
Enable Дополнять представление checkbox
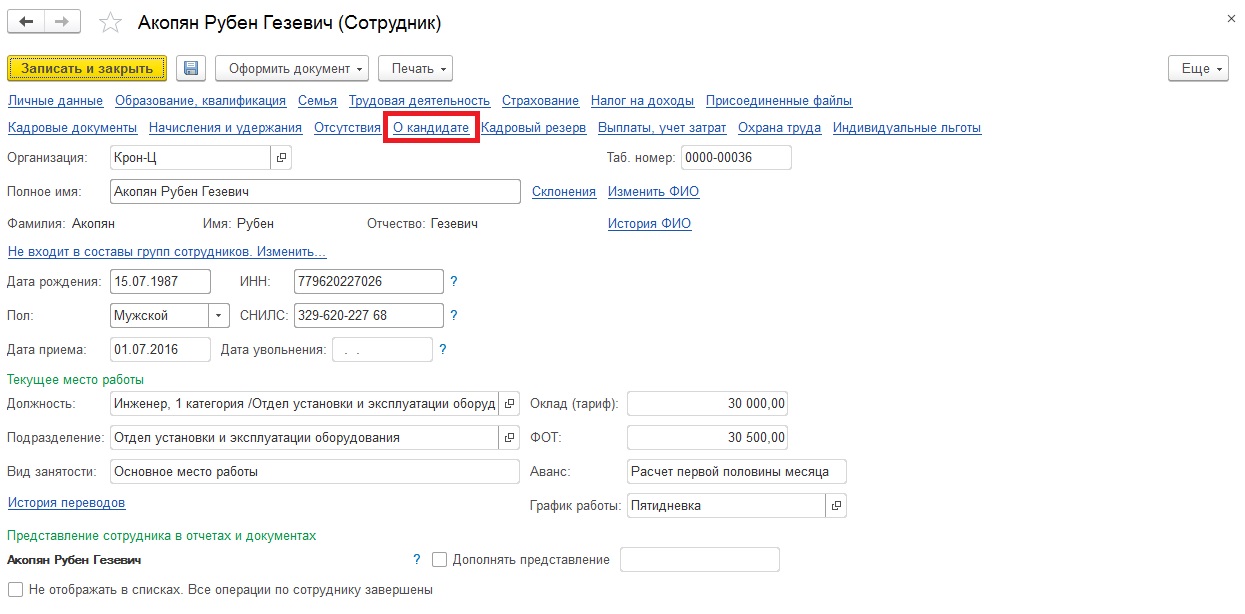click(x=440, y=560)
